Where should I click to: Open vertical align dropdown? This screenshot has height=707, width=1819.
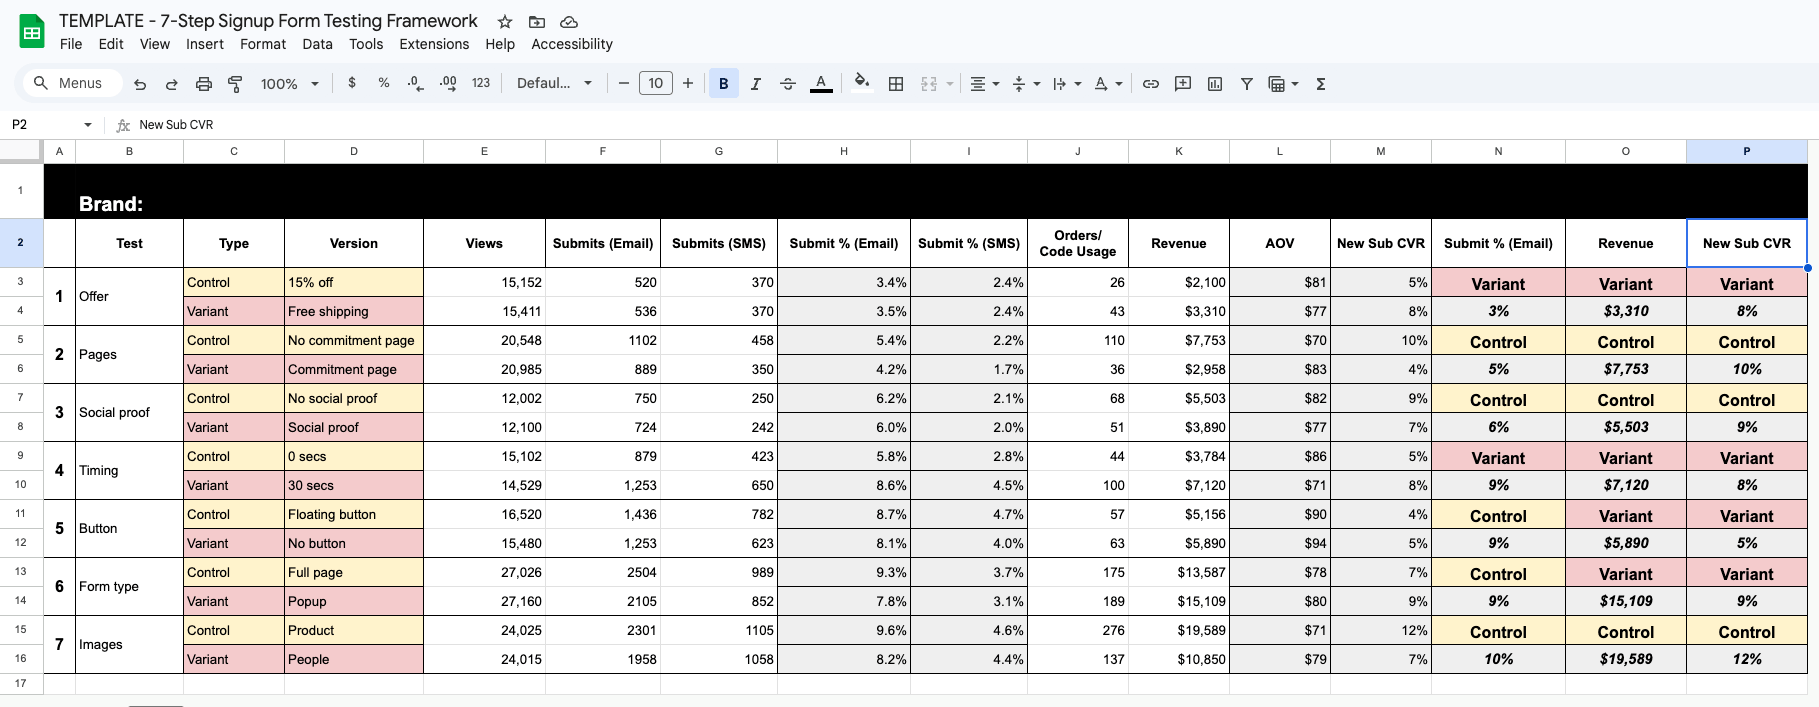click(1026, 84)
